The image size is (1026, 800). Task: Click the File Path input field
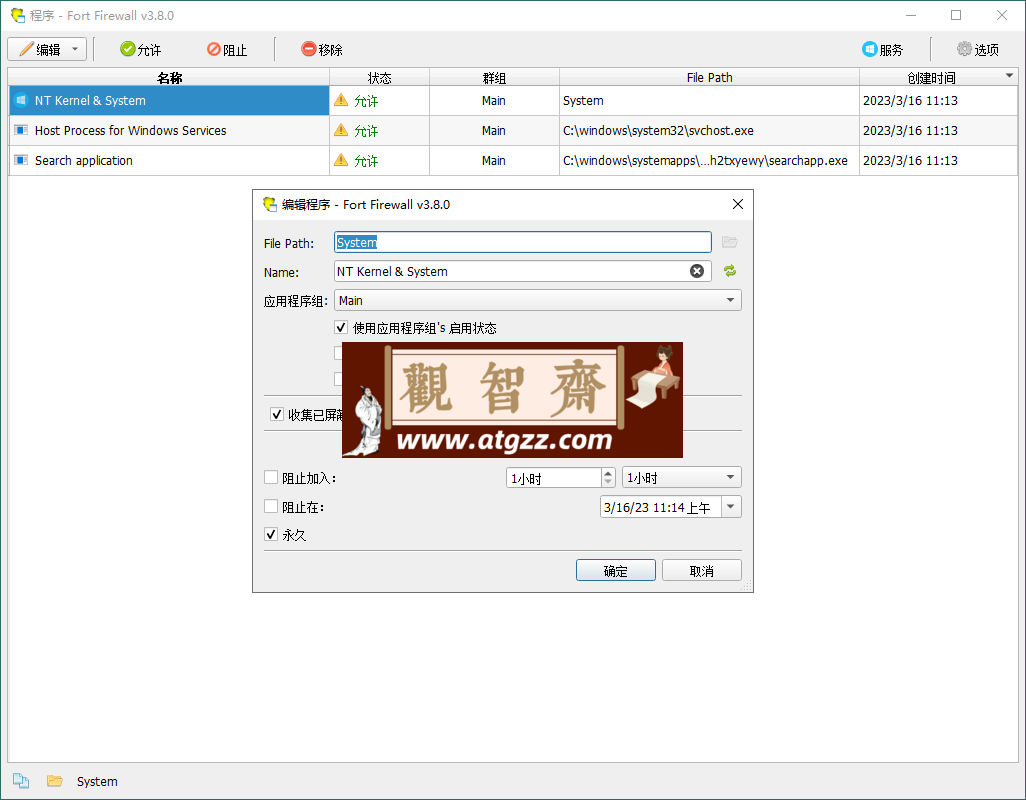coord(523,242)
